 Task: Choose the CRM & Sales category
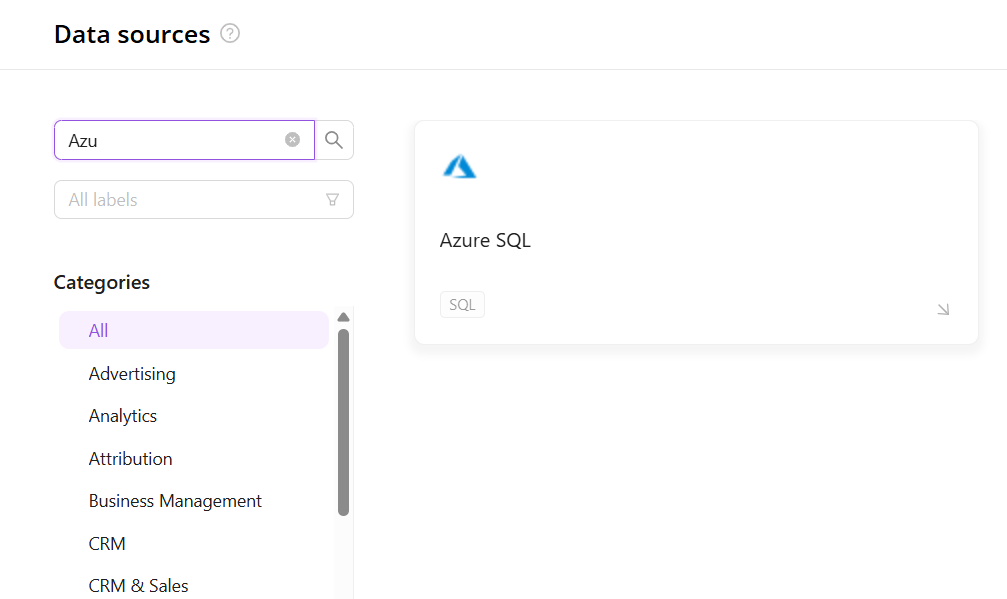coord(138,586)
